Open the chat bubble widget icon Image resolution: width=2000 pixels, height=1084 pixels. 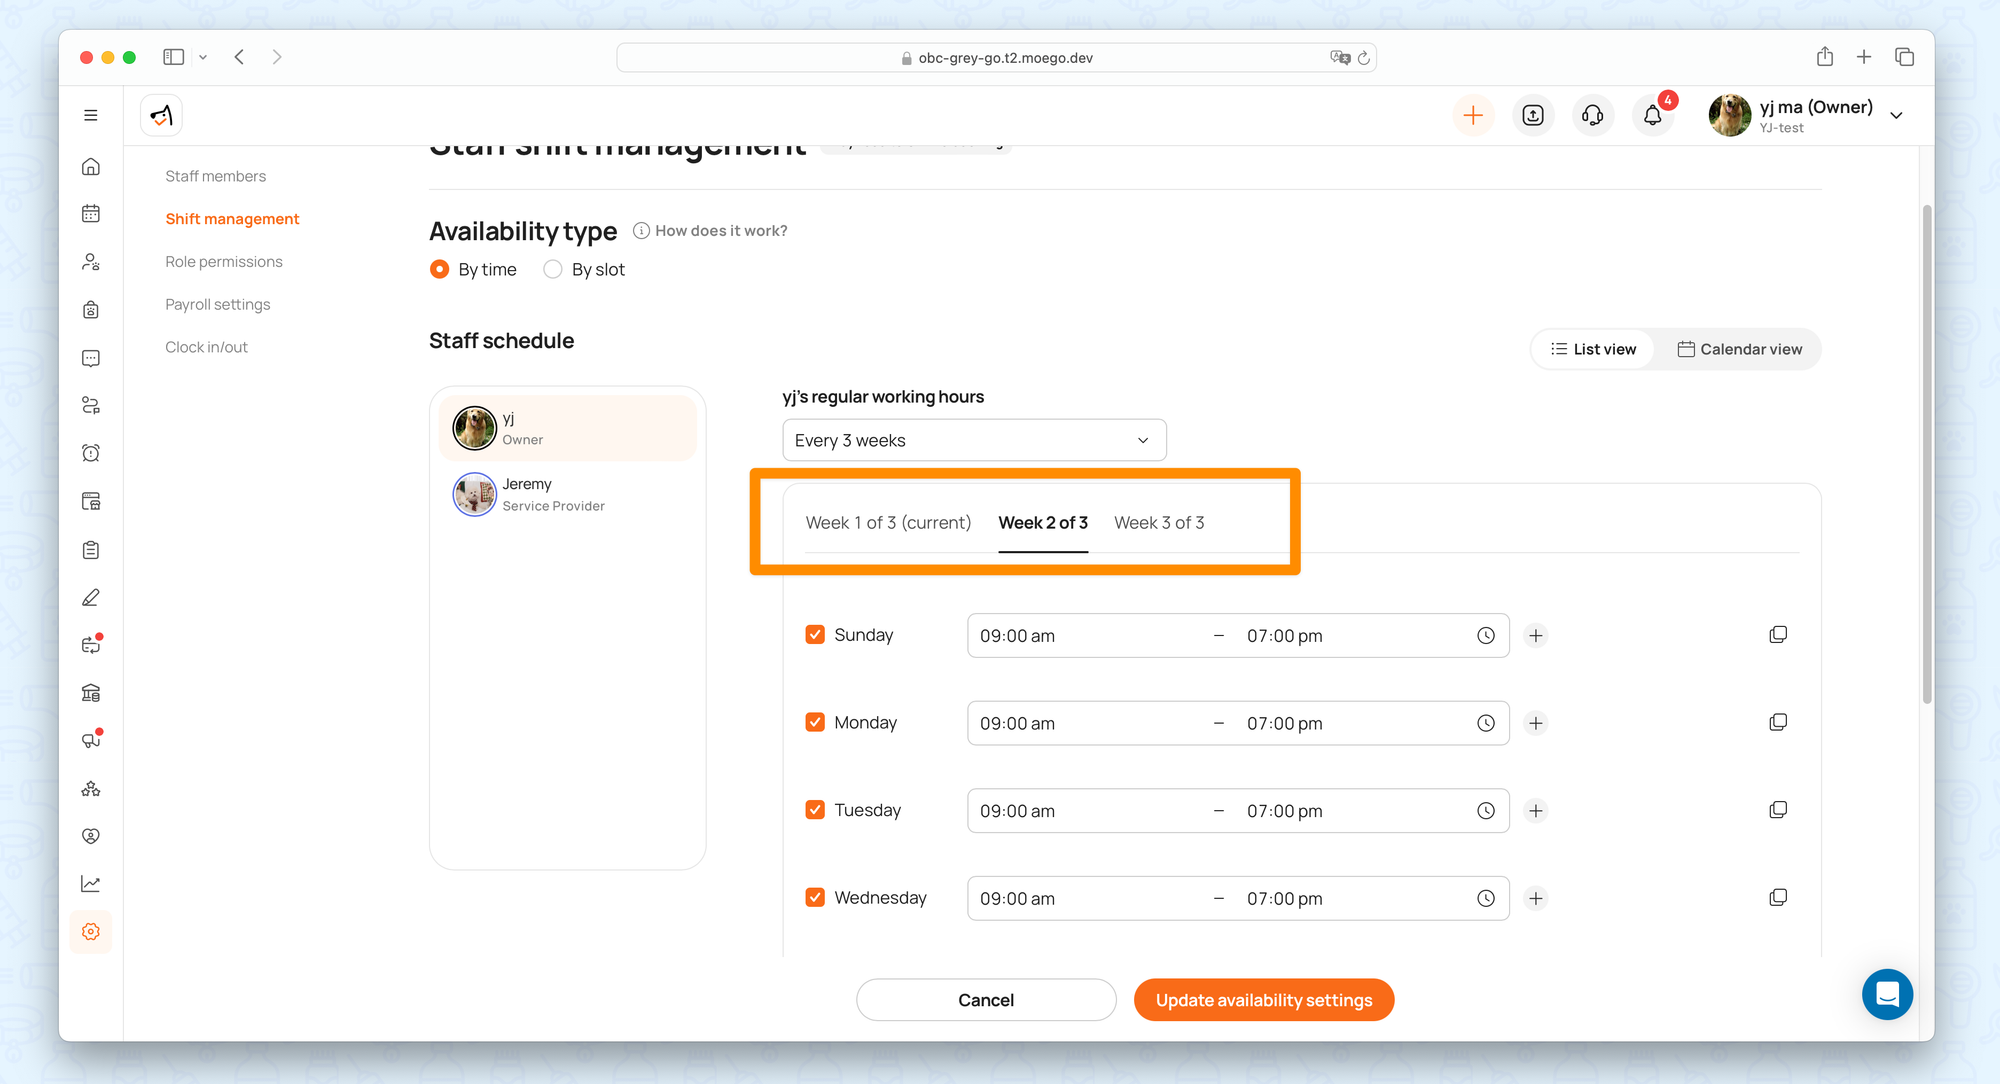click(x=1887, y=994)
